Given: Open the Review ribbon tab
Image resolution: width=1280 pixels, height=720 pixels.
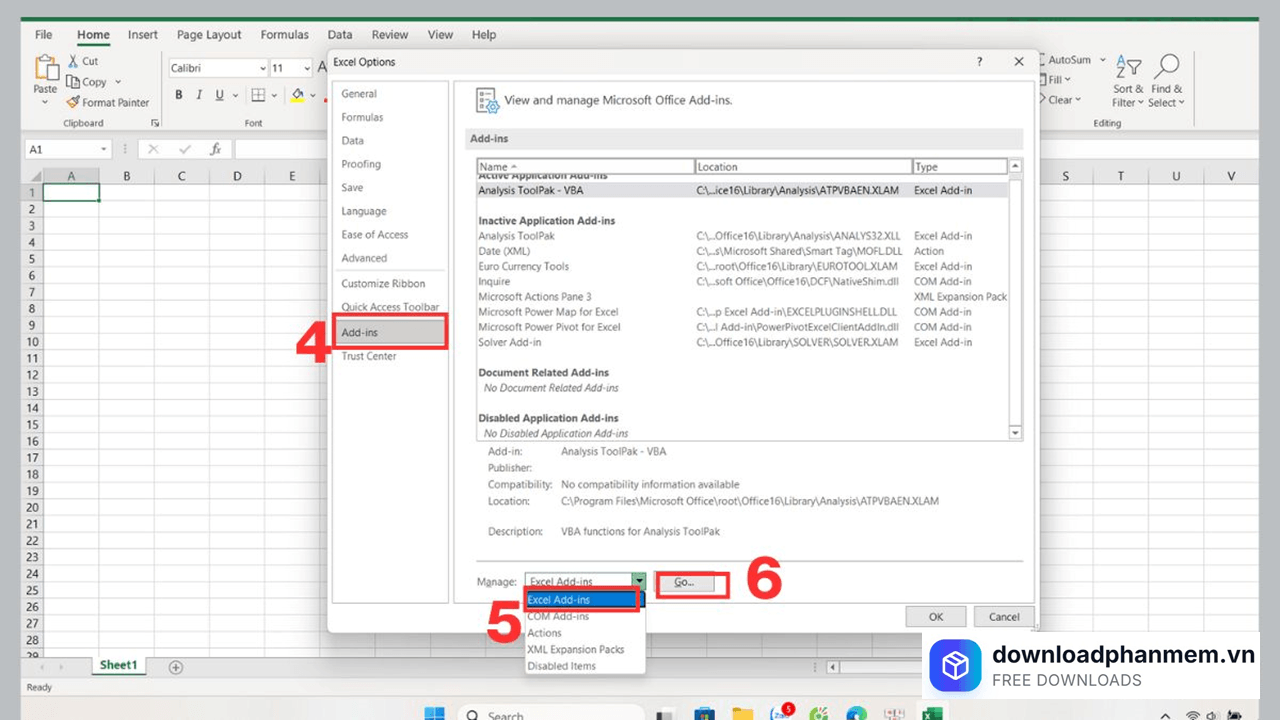Looking at the screenshot, I should point(390,34).
